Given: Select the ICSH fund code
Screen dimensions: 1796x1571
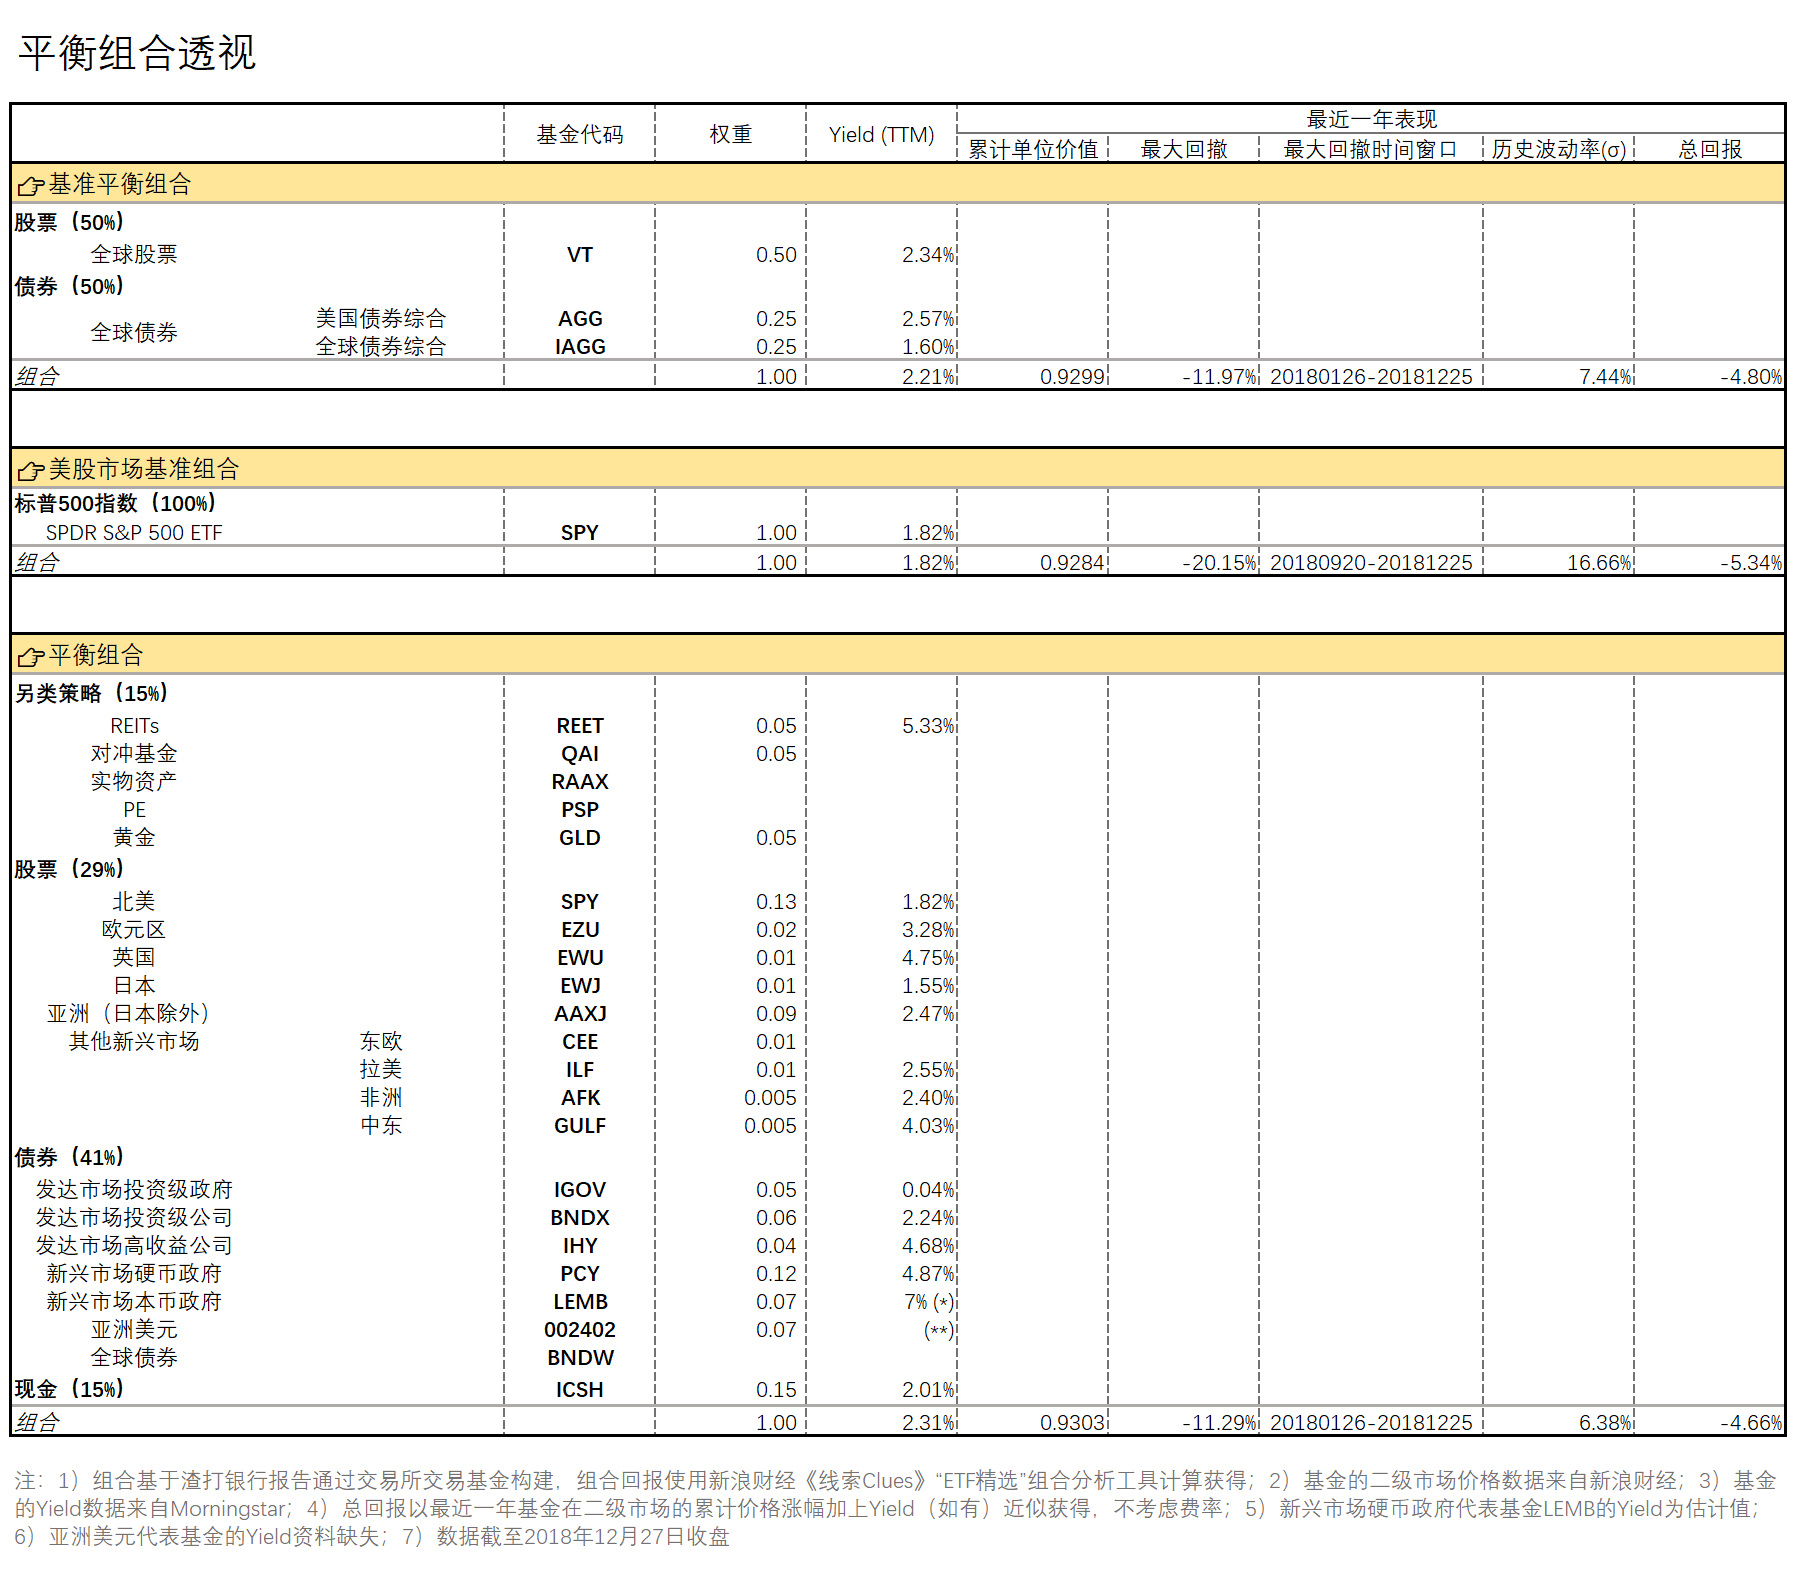Looking at the screenshot, I should [580, 1390].
